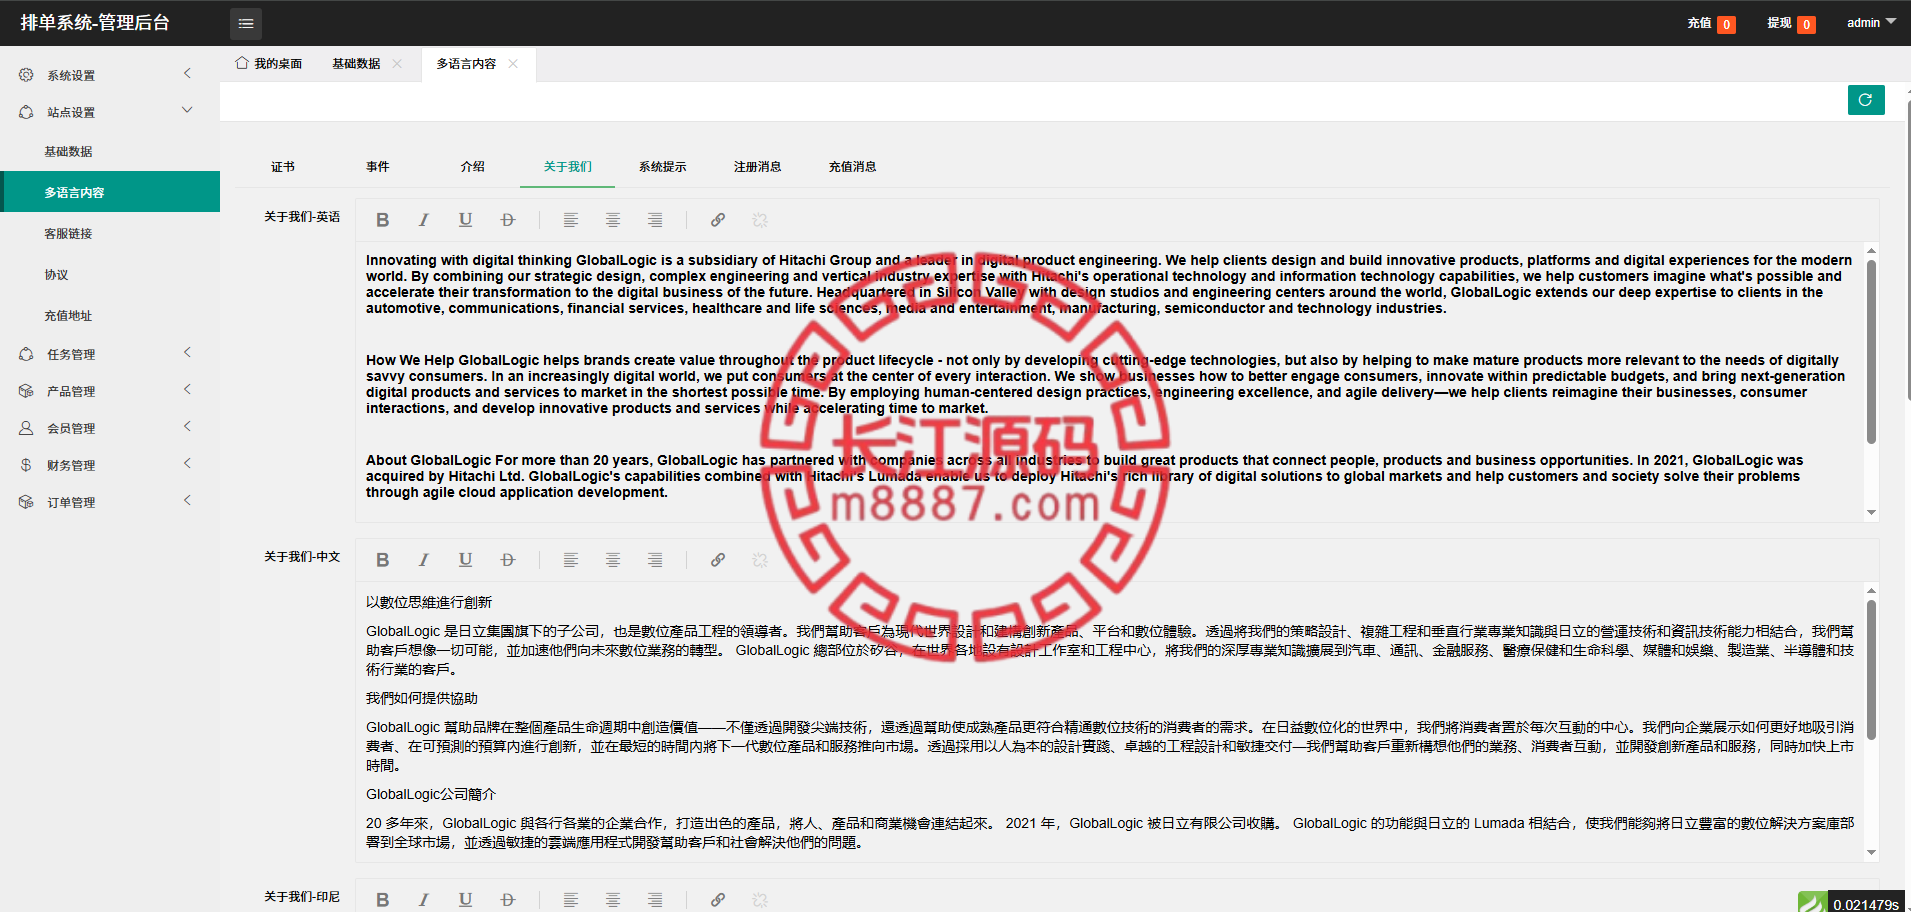
Task: Click into the Chinese about-us text area
Action: pyautogui.click(x=1110, y=721)
